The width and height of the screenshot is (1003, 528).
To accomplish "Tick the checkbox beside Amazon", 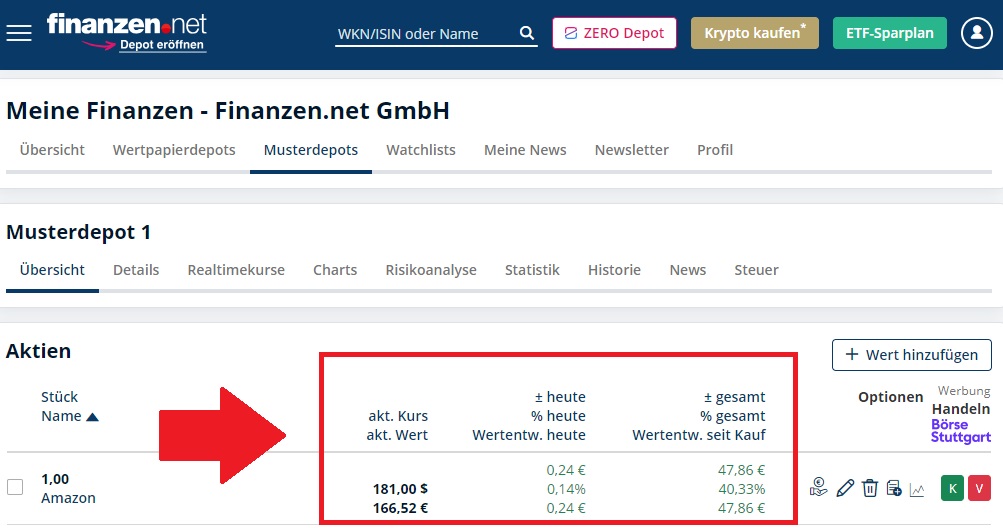I will pos(15,487).
